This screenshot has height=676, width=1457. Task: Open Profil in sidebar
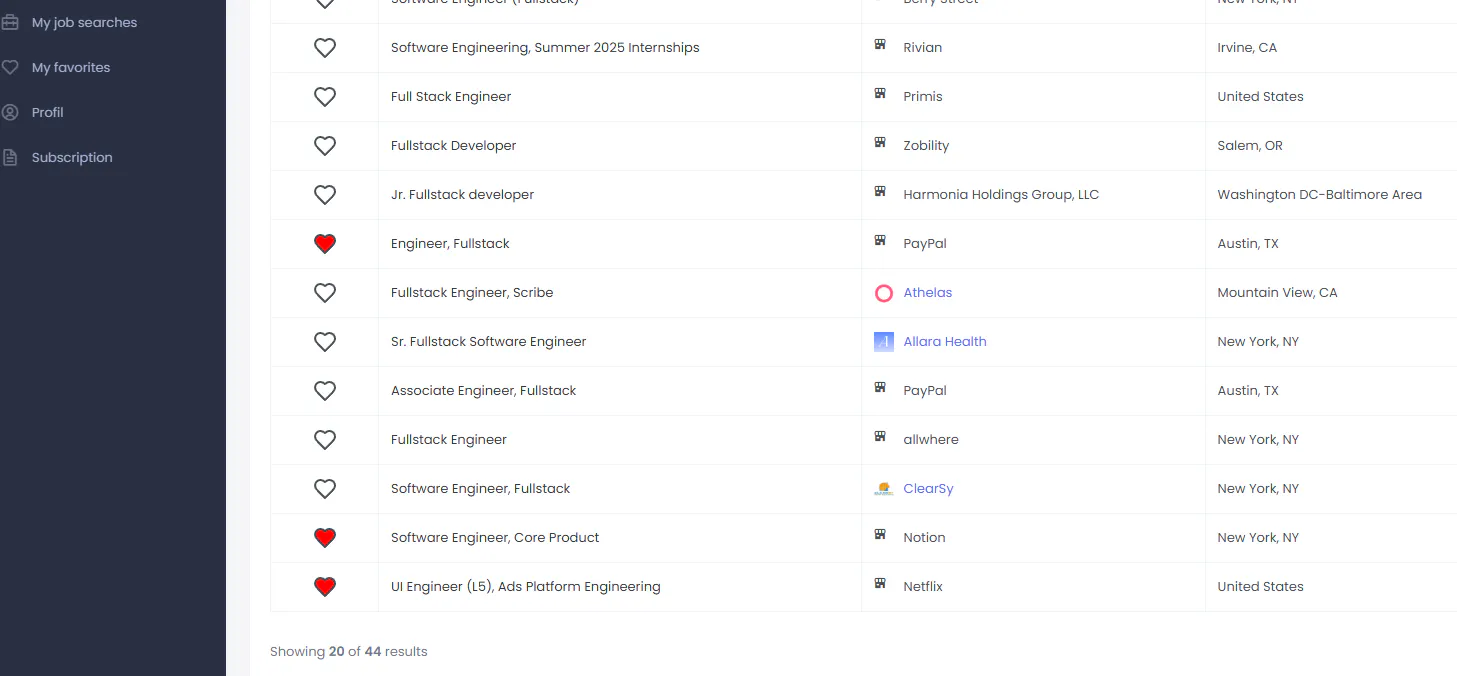(47, 112)
